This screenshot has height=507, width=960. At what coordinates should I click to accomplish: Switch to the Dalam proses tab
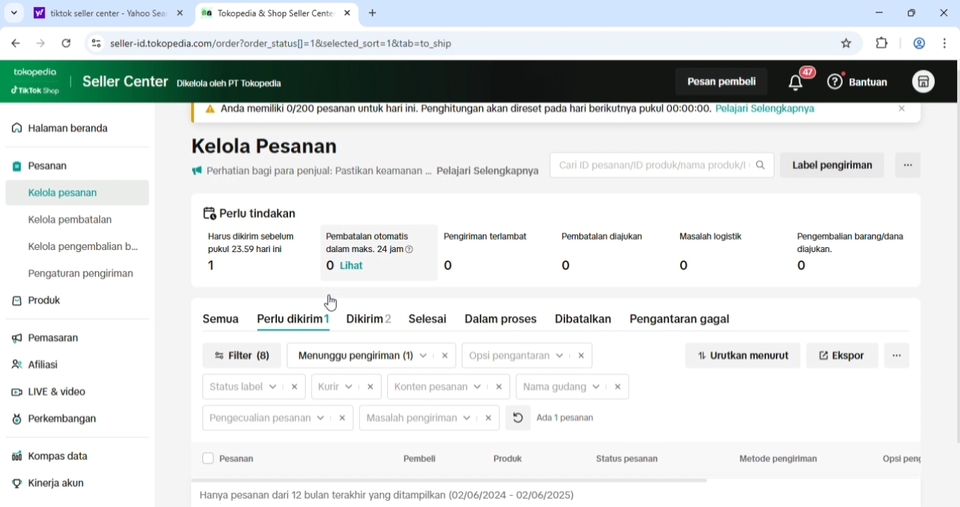tap(500, 319)
